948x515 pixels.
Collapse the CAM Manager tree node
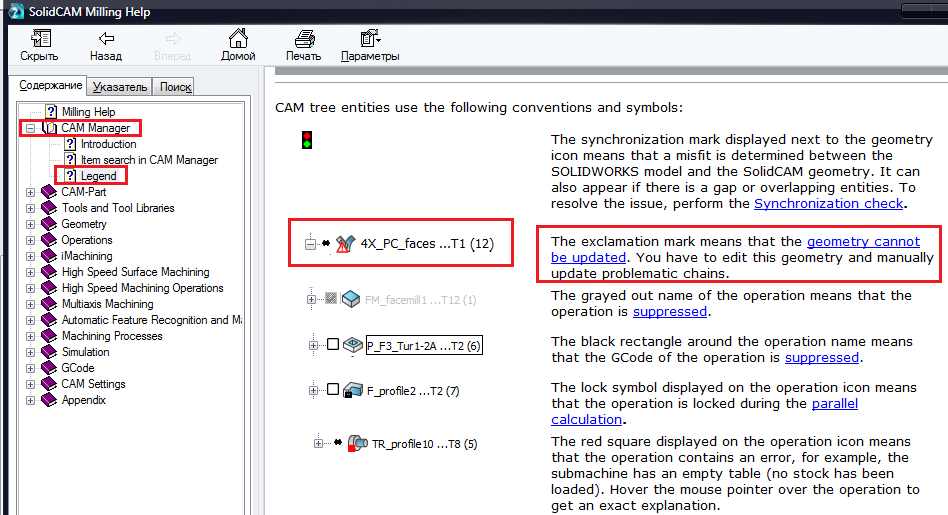30,128
